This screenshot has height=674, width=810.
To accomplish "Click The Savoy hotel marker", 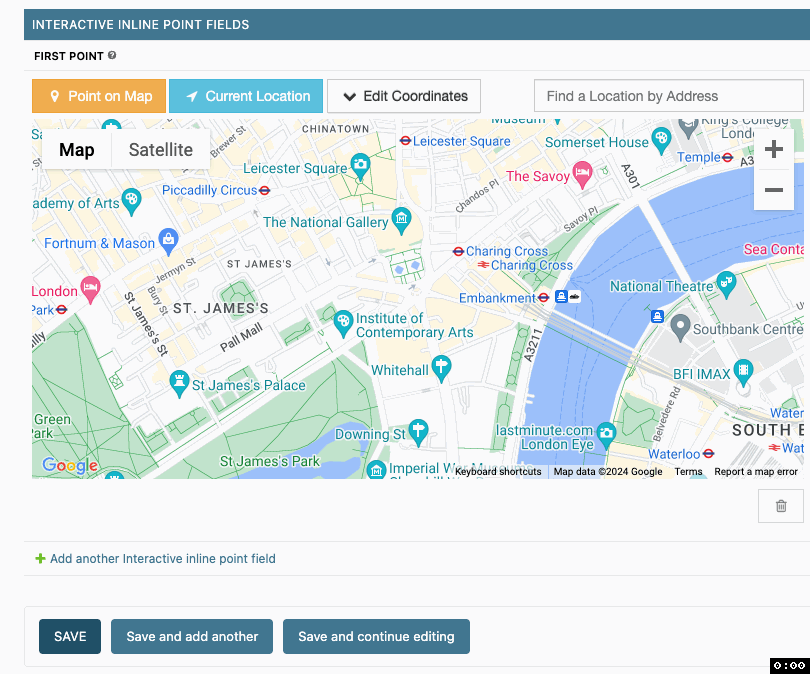I will coord(583,175).
